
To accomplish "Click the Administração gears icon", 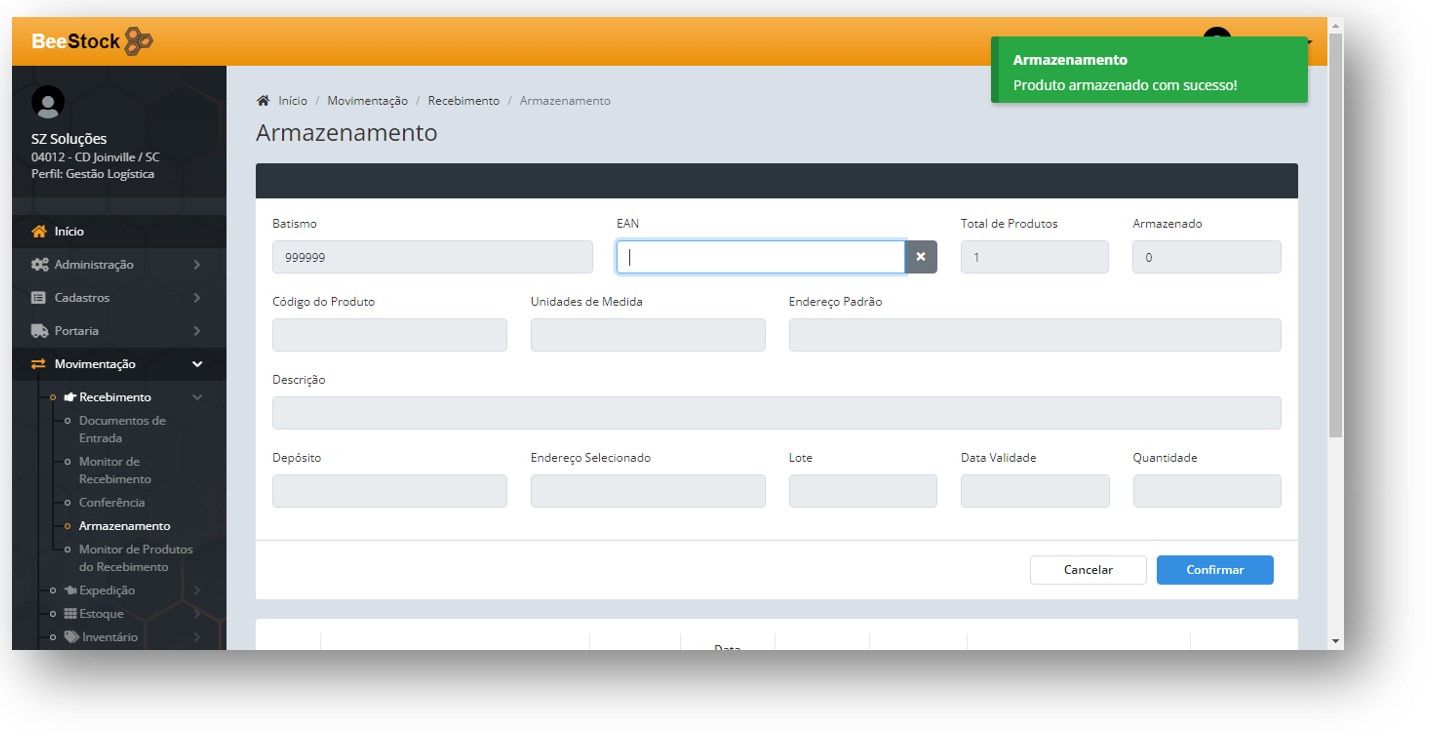I will (39, 265).
